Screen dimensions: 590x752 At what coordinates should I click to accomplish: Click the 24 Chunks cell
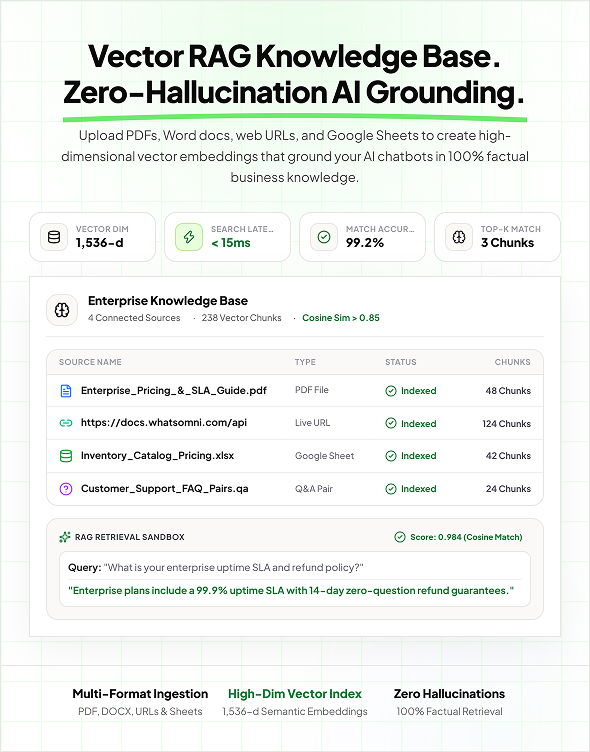click(x=508, y=489)
